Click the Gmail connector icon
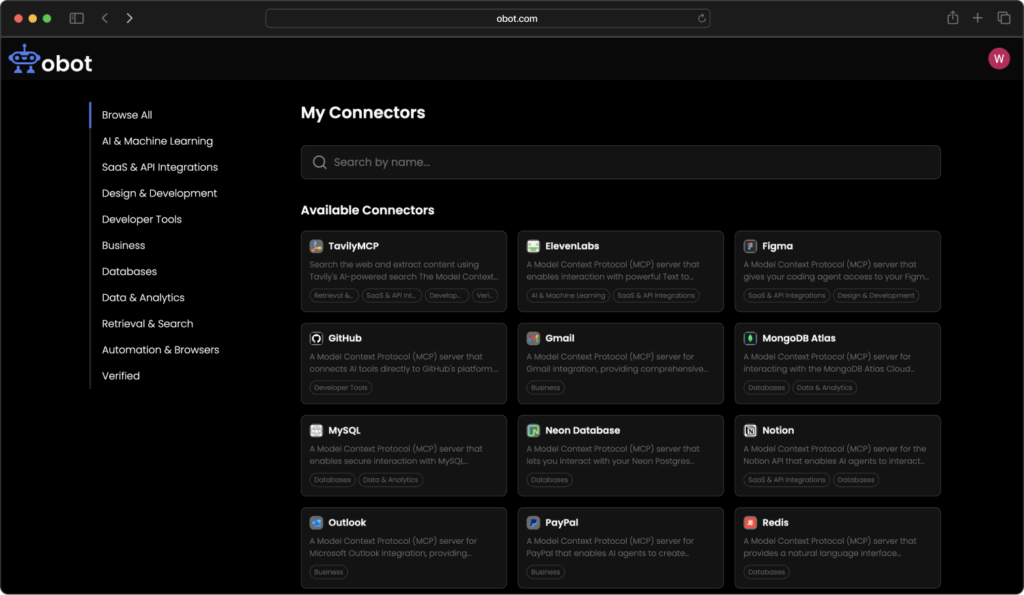Image resolution: width=1024 pixels, height=595 pixels. (533, 338)
